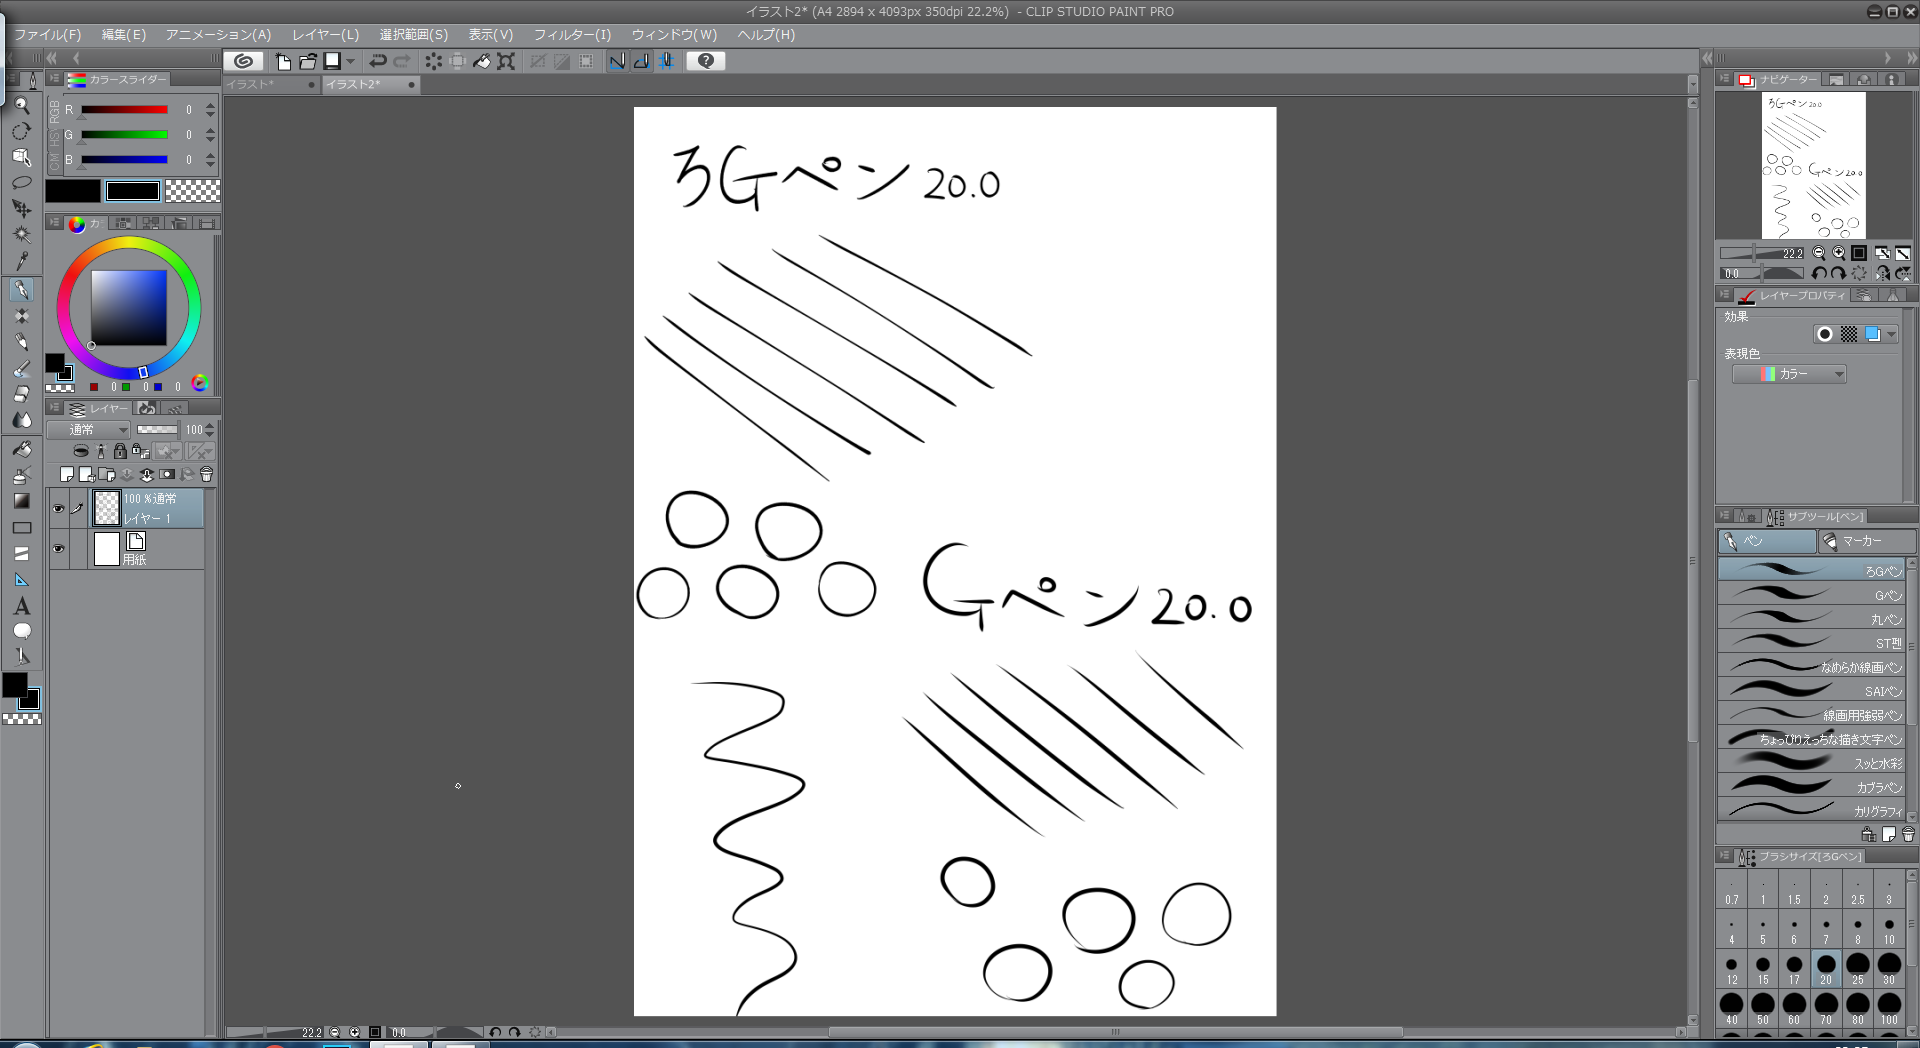Choose the マーカー sub tool group
Screen dimensions: 1920x1048
tap(1866, 541)
